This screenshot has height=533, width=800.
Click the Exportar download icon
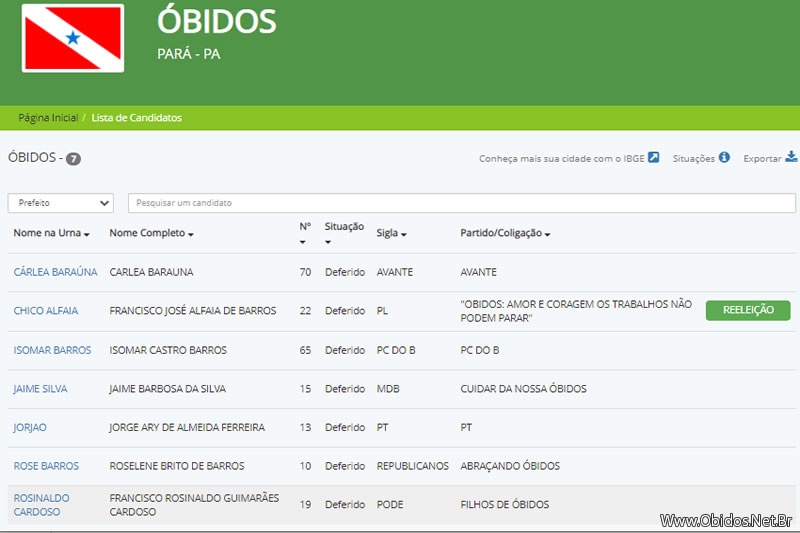[x=791, y=157]
